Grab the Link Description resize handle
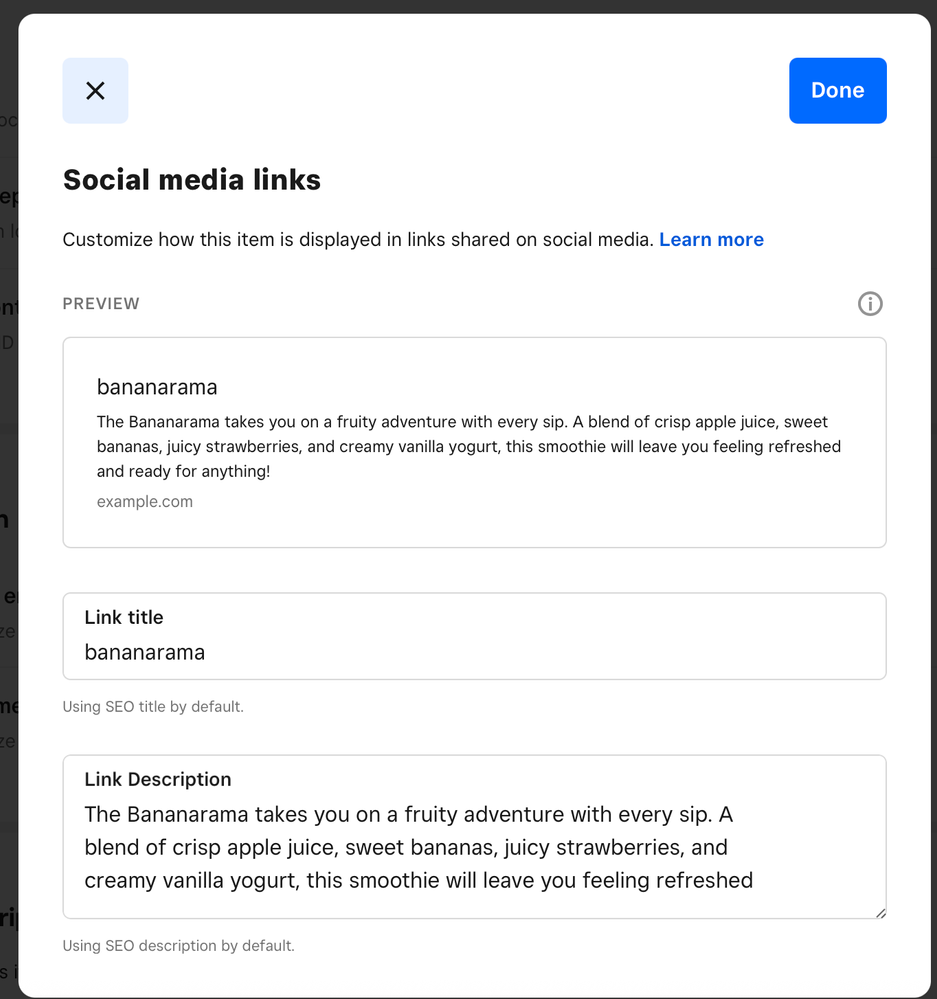The image size is (937, 999). 880,912
